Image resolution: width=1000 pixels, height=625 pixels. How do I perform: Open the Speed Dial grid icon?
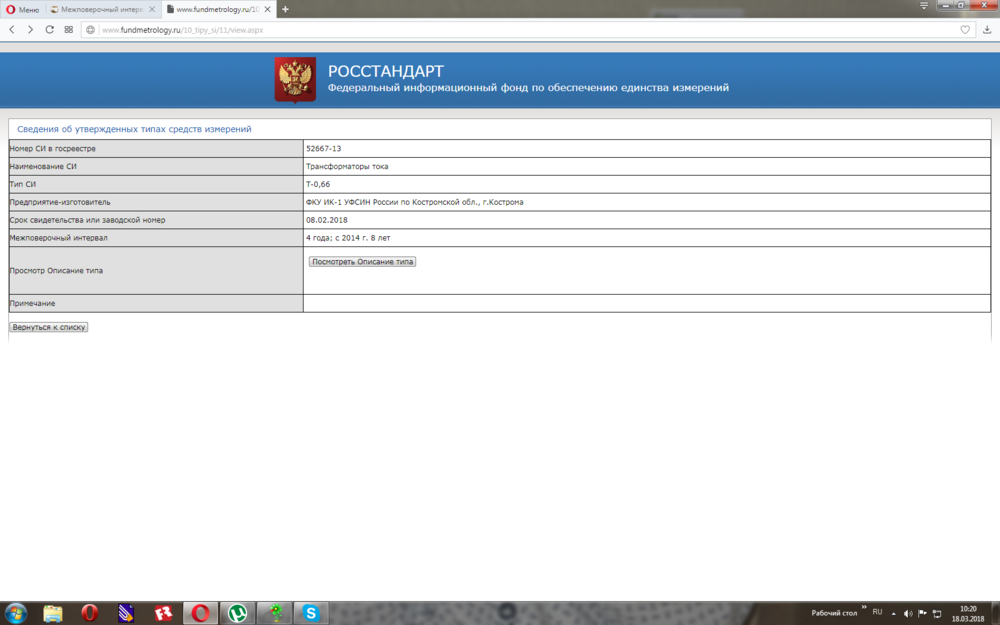[x=69, y=30]
